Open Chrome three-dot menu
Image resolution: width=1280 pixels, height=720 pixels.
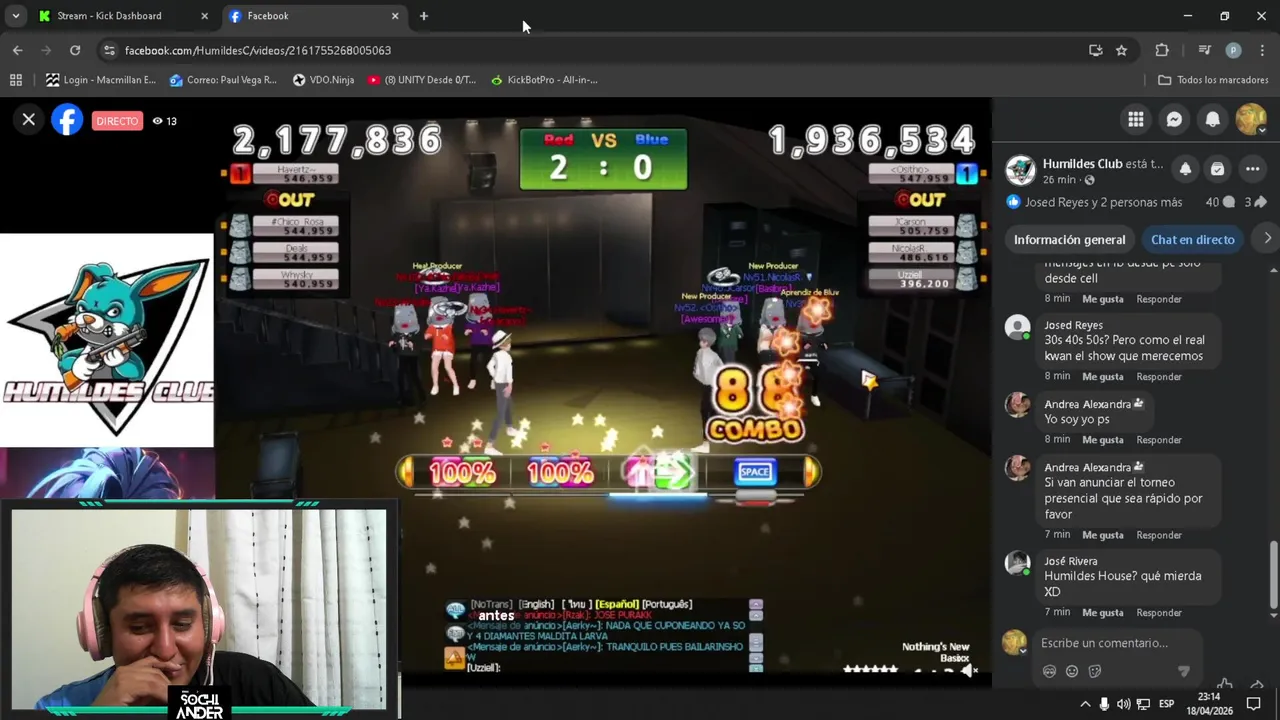[x=1262, y=50]
